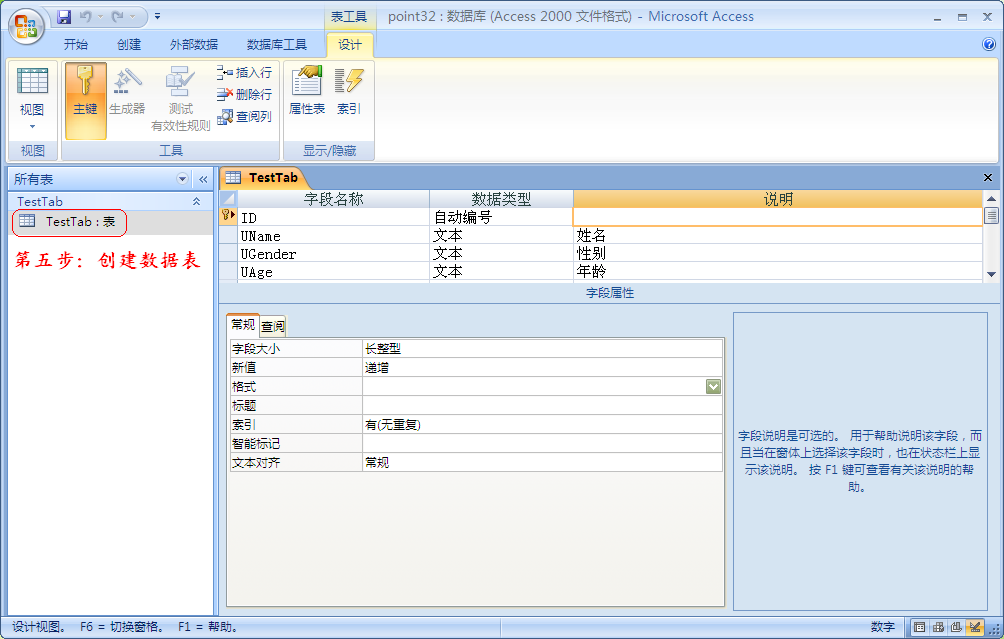Click the 性别 description cell
The height and width of the screenshot is (639, 1004).
pyautogui.click(x=778, y=254)
